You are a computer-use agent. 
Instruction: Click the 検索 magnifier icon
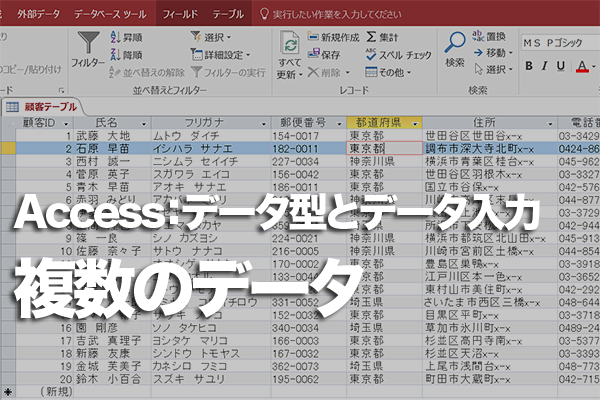click(x=455, y=50)
